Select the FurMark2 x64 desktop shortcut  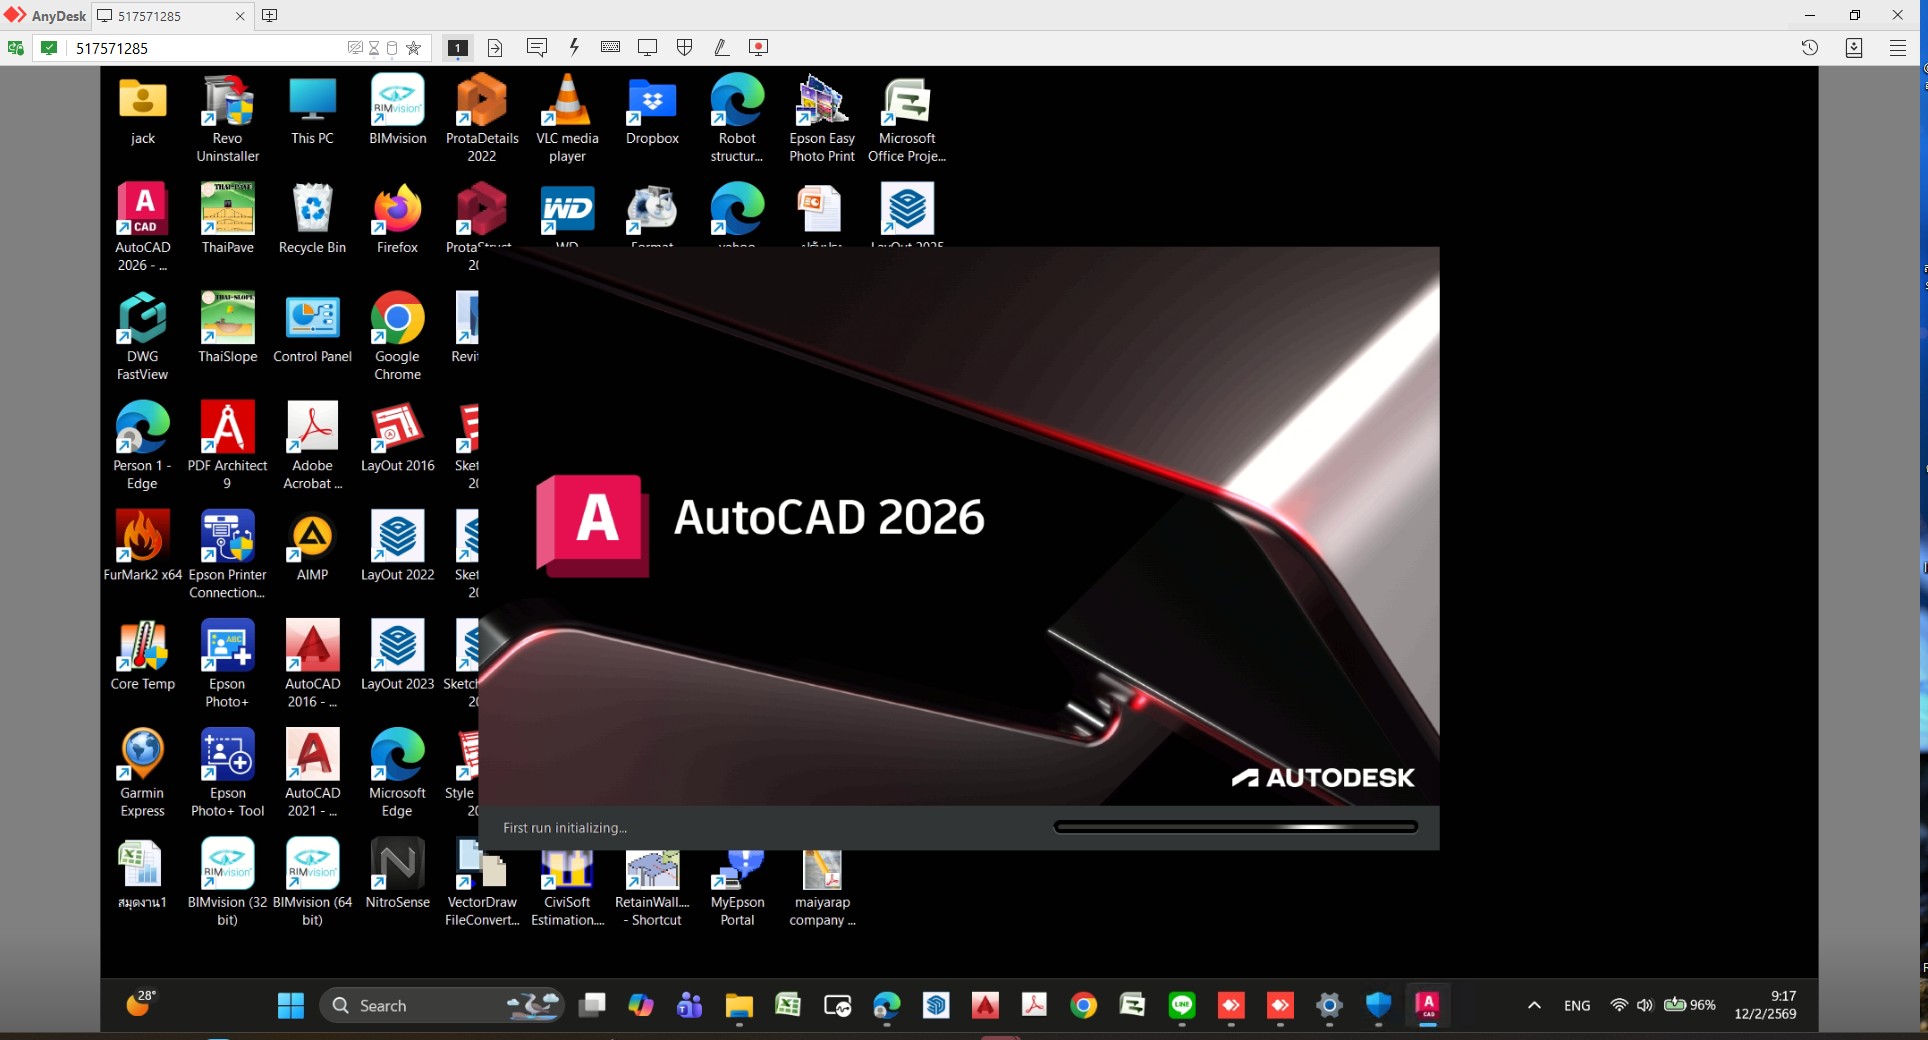(x=143, y=547)
